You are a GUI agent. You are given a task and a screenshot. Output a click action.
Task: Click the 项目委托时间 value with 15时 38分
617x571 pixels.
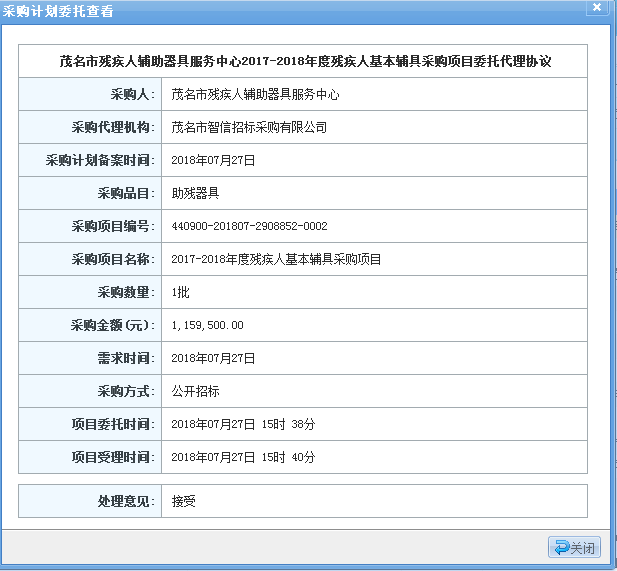point(243,424)
